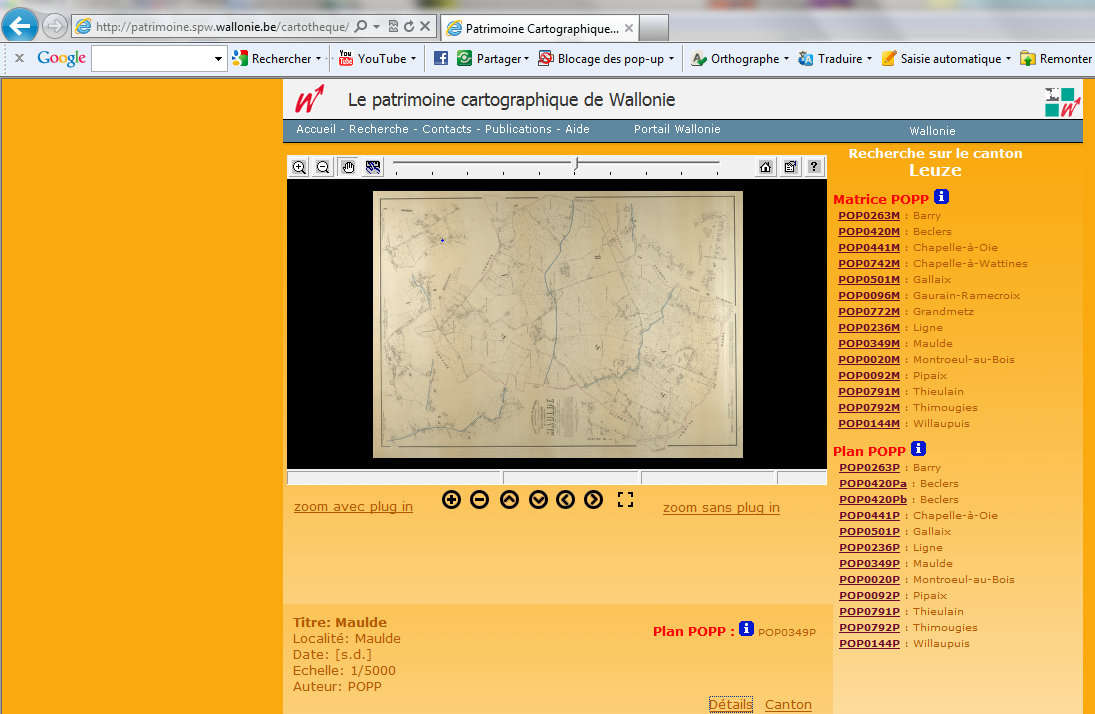The image size is (1095, 714).
Task: Click the map zoom level slider handle
Action: point(576,164)
